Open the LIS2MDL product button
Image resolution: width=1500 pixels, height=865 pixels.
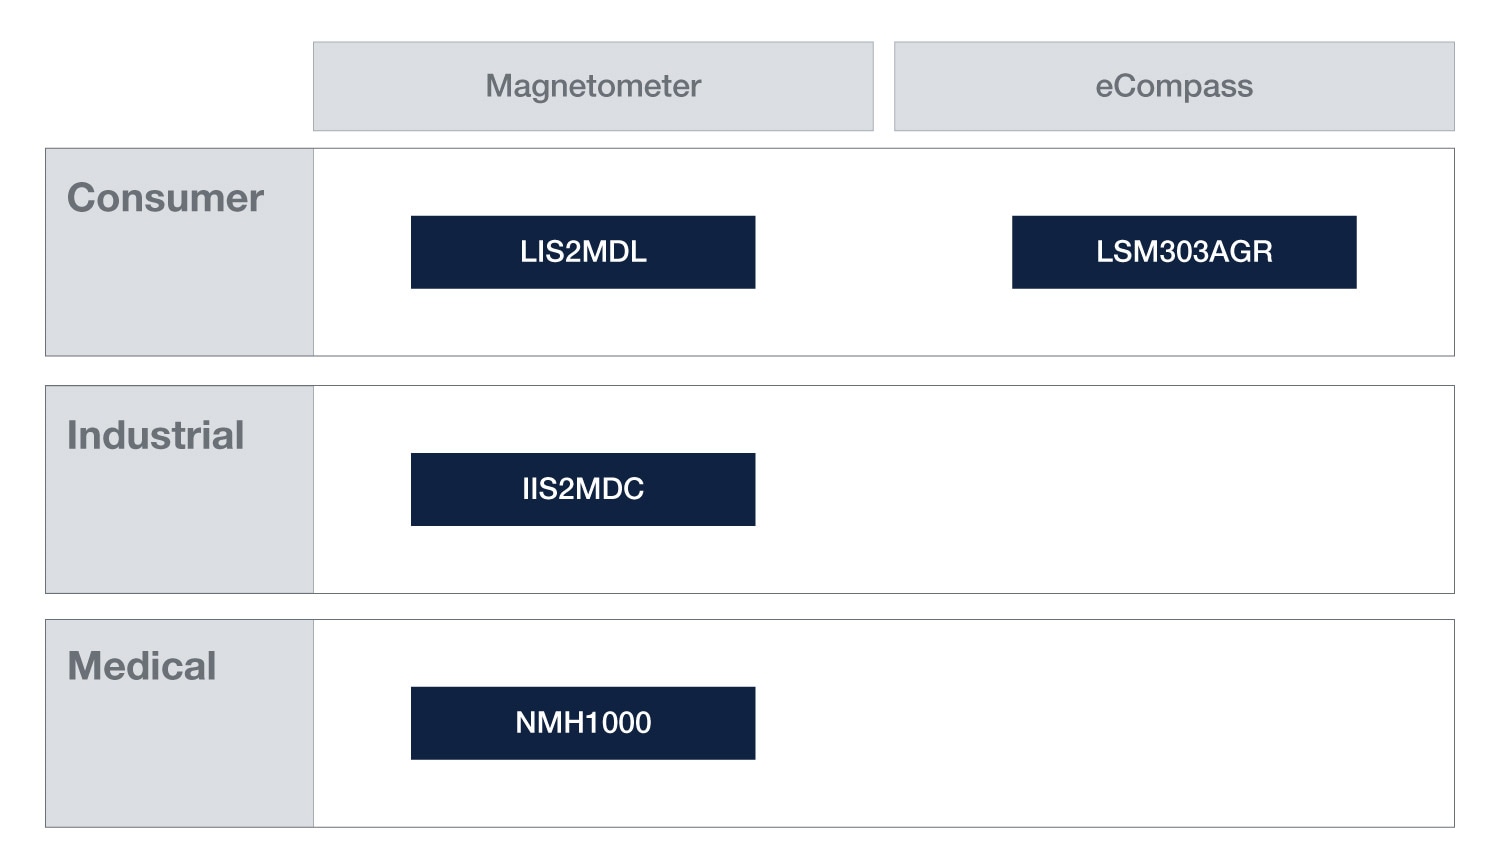click(583, 252)
